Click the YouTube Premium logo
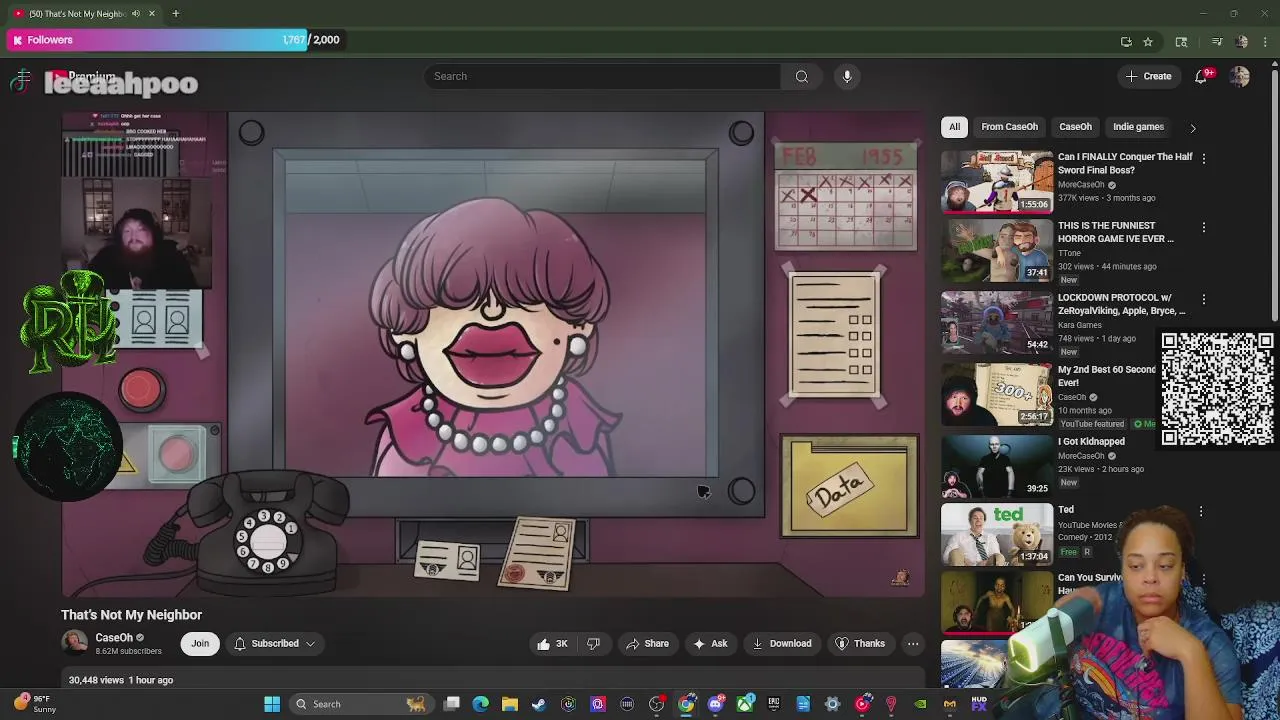The height and width of the screenshot is (720, 1280). point(85,76)
